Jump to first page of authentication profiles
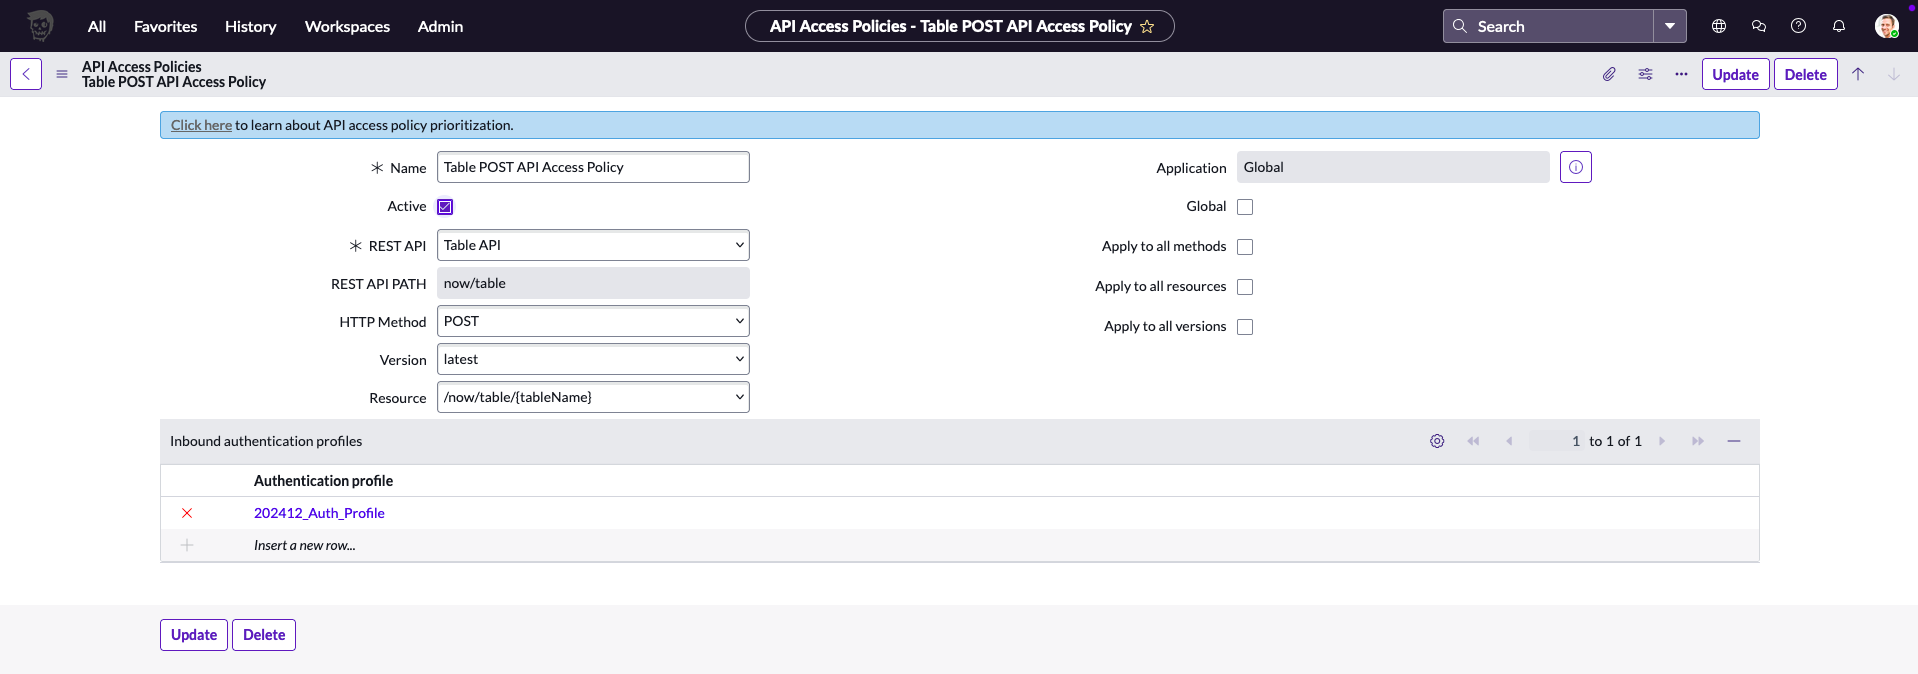The width and height of the screenshot is (1918, 674). pos(1473,441)
